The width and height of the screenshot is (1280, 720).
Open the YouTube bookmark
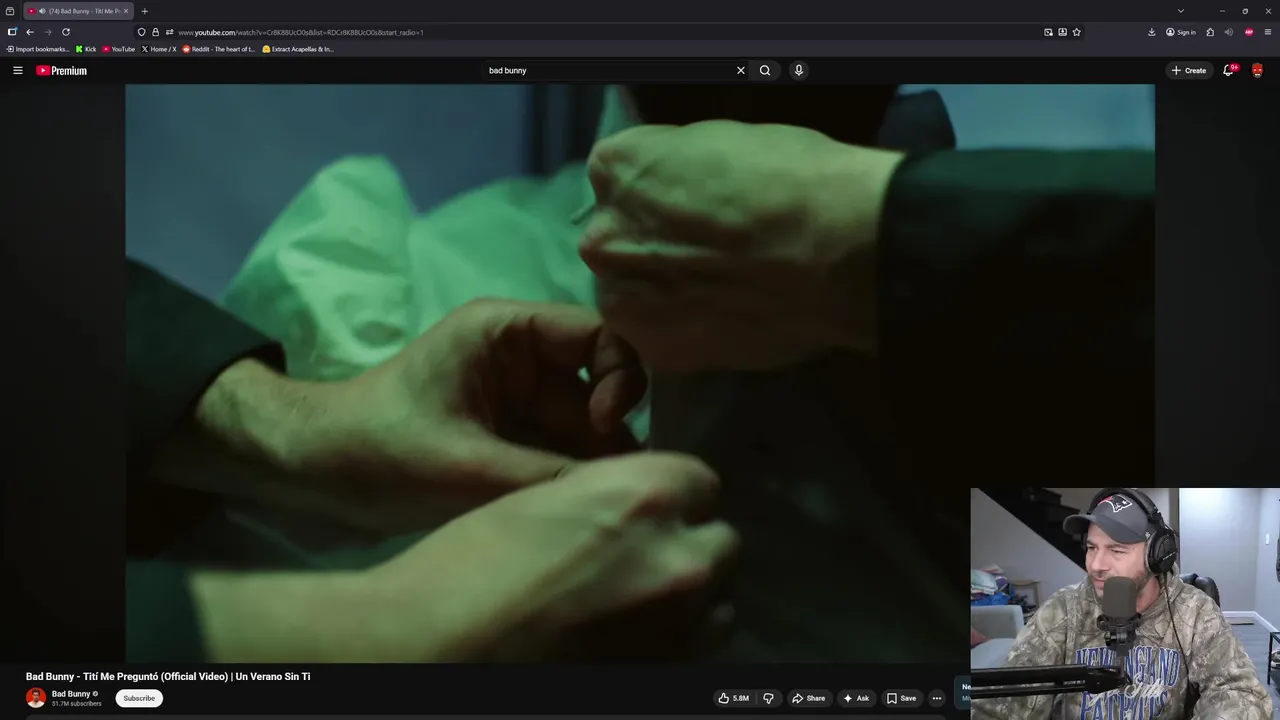(118, 49)
